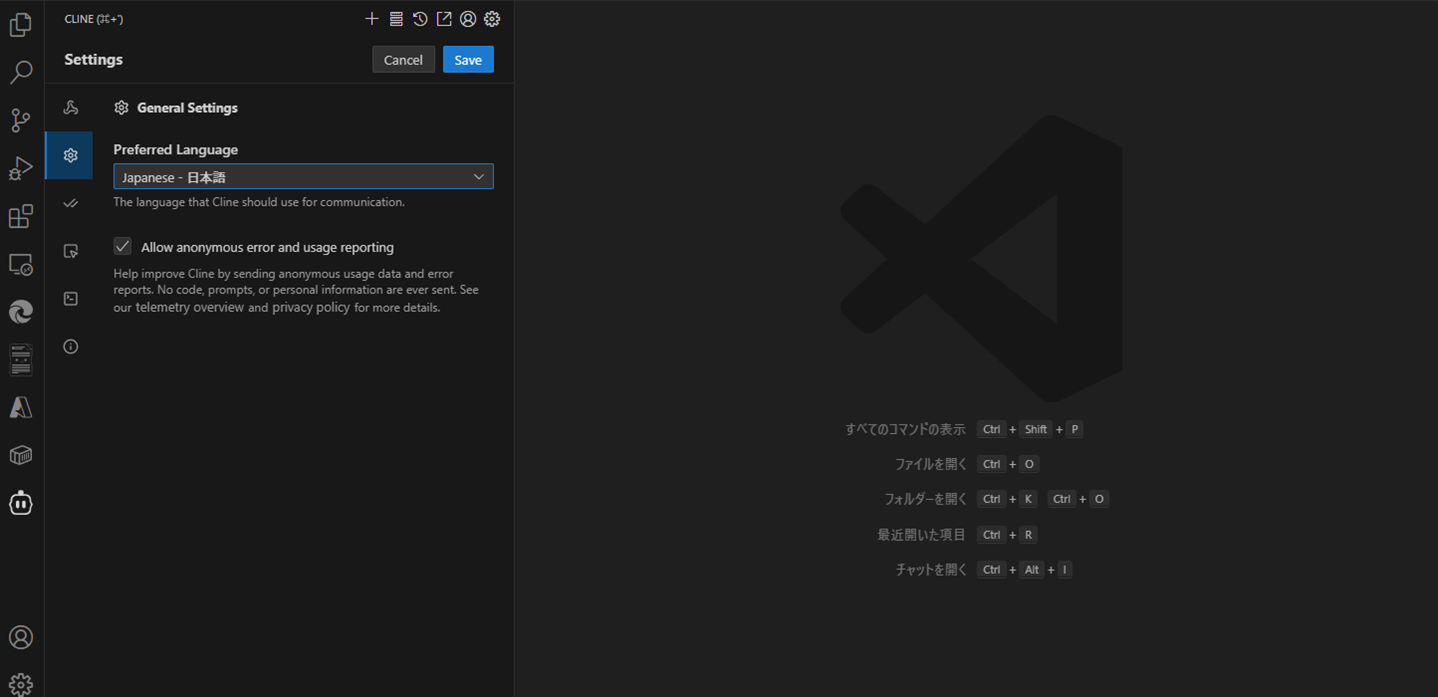Open the Accounts menu in activity bar
This screenshot has width=1438, height=697.
click(x=20, y=637)
